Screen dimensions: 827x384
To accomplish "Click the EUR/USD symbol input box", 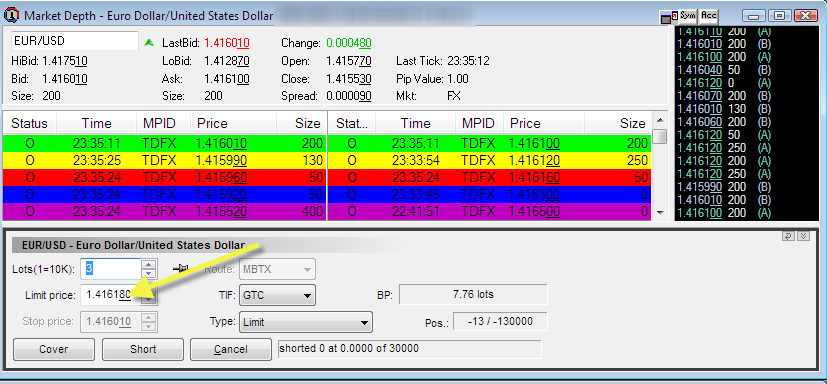I will (x=74, y=41).
